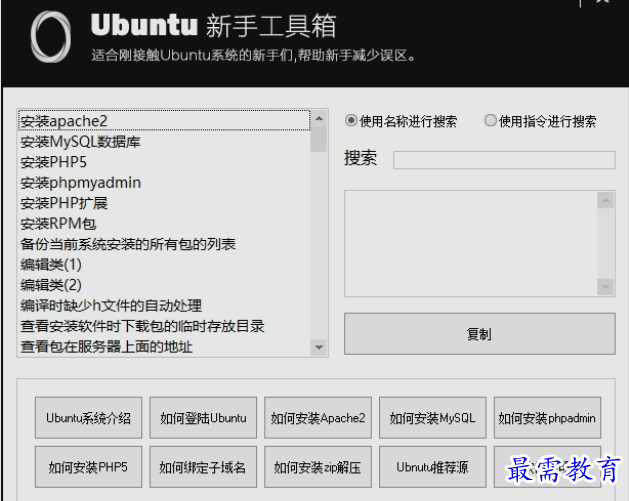
Task: Open 如何安装Apache2 guide
Action: click(x=318, y=418)
